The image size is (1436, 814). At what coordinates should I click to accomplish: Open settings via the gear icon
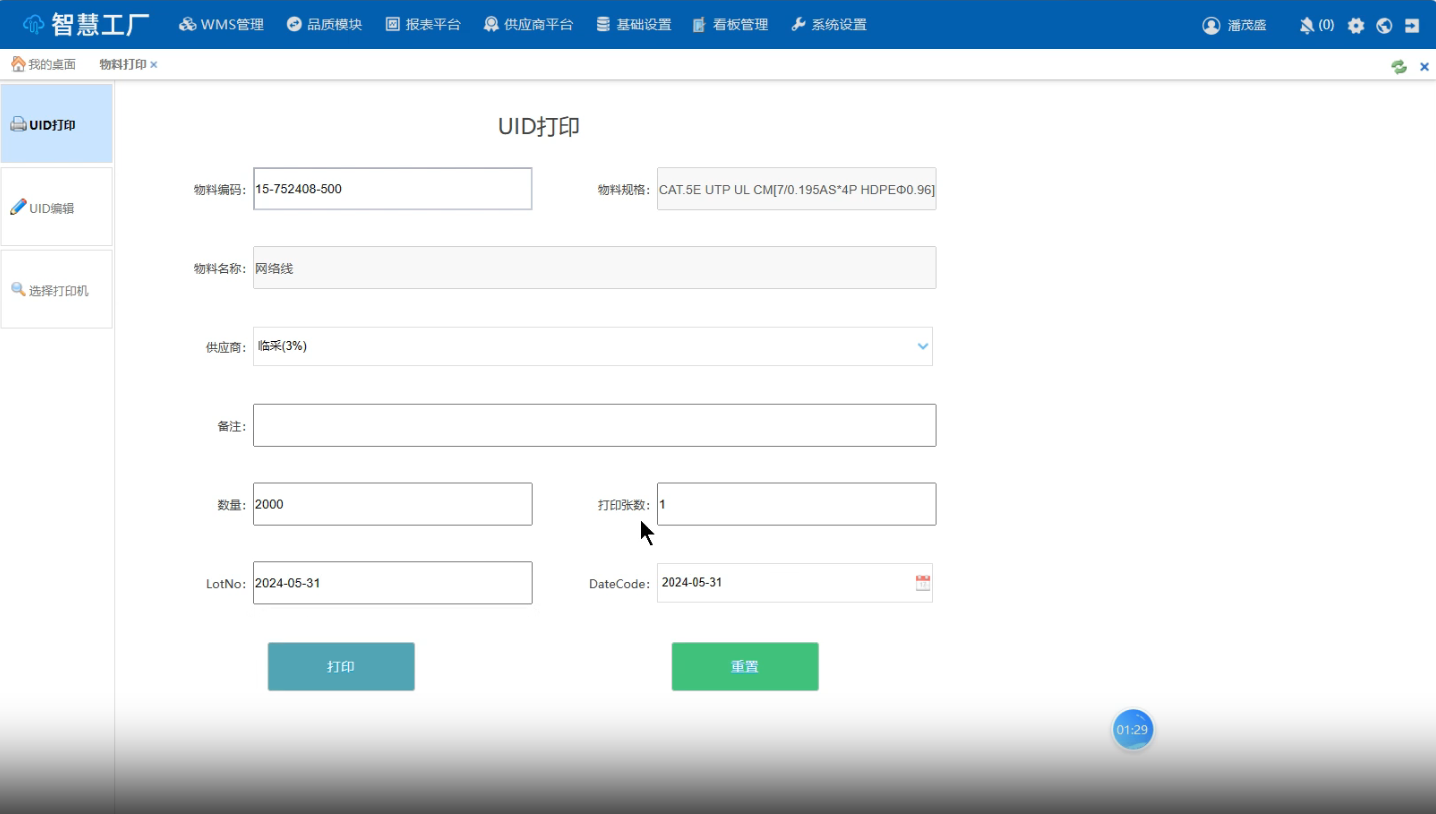1356,26
